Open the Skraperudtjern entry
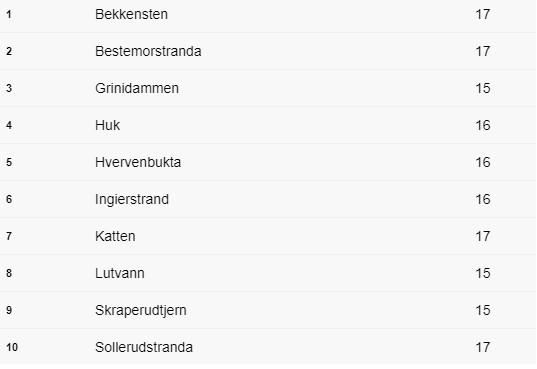537x369 pixels. 141,311
